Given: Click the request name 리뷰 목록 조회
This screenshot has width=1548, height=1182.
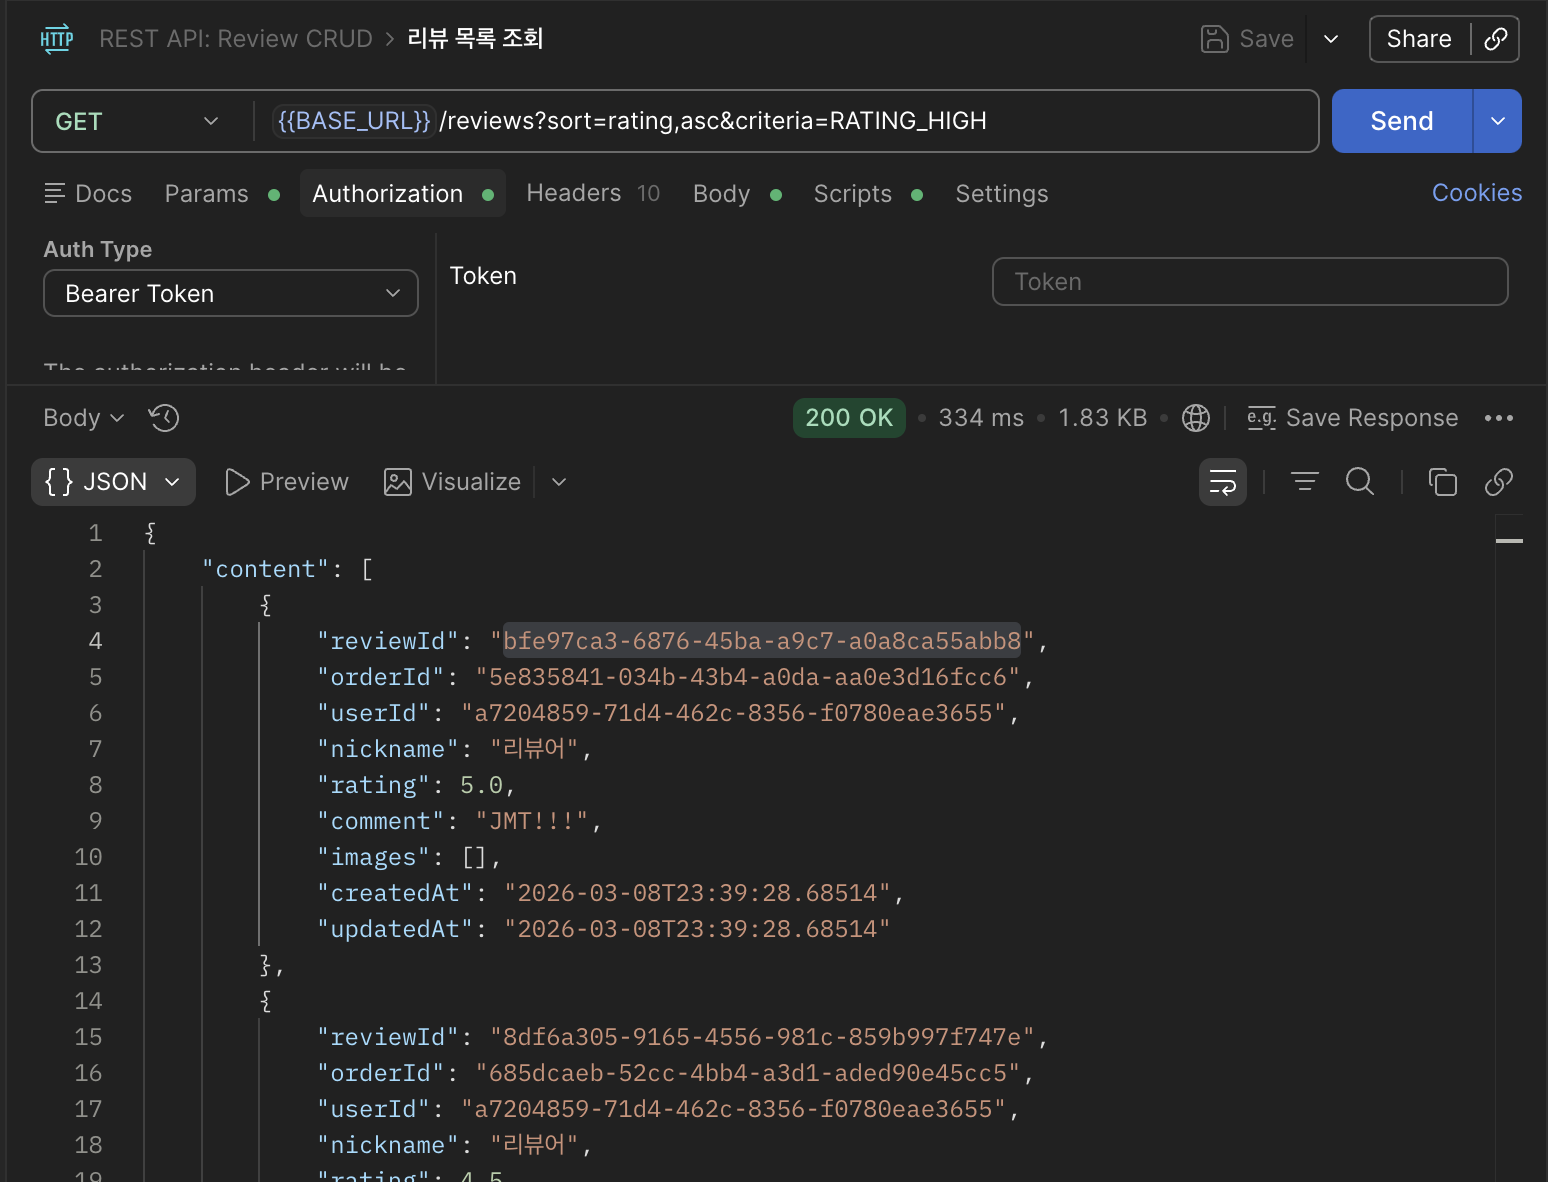Looking at the screenshot, I should point(475,39).
